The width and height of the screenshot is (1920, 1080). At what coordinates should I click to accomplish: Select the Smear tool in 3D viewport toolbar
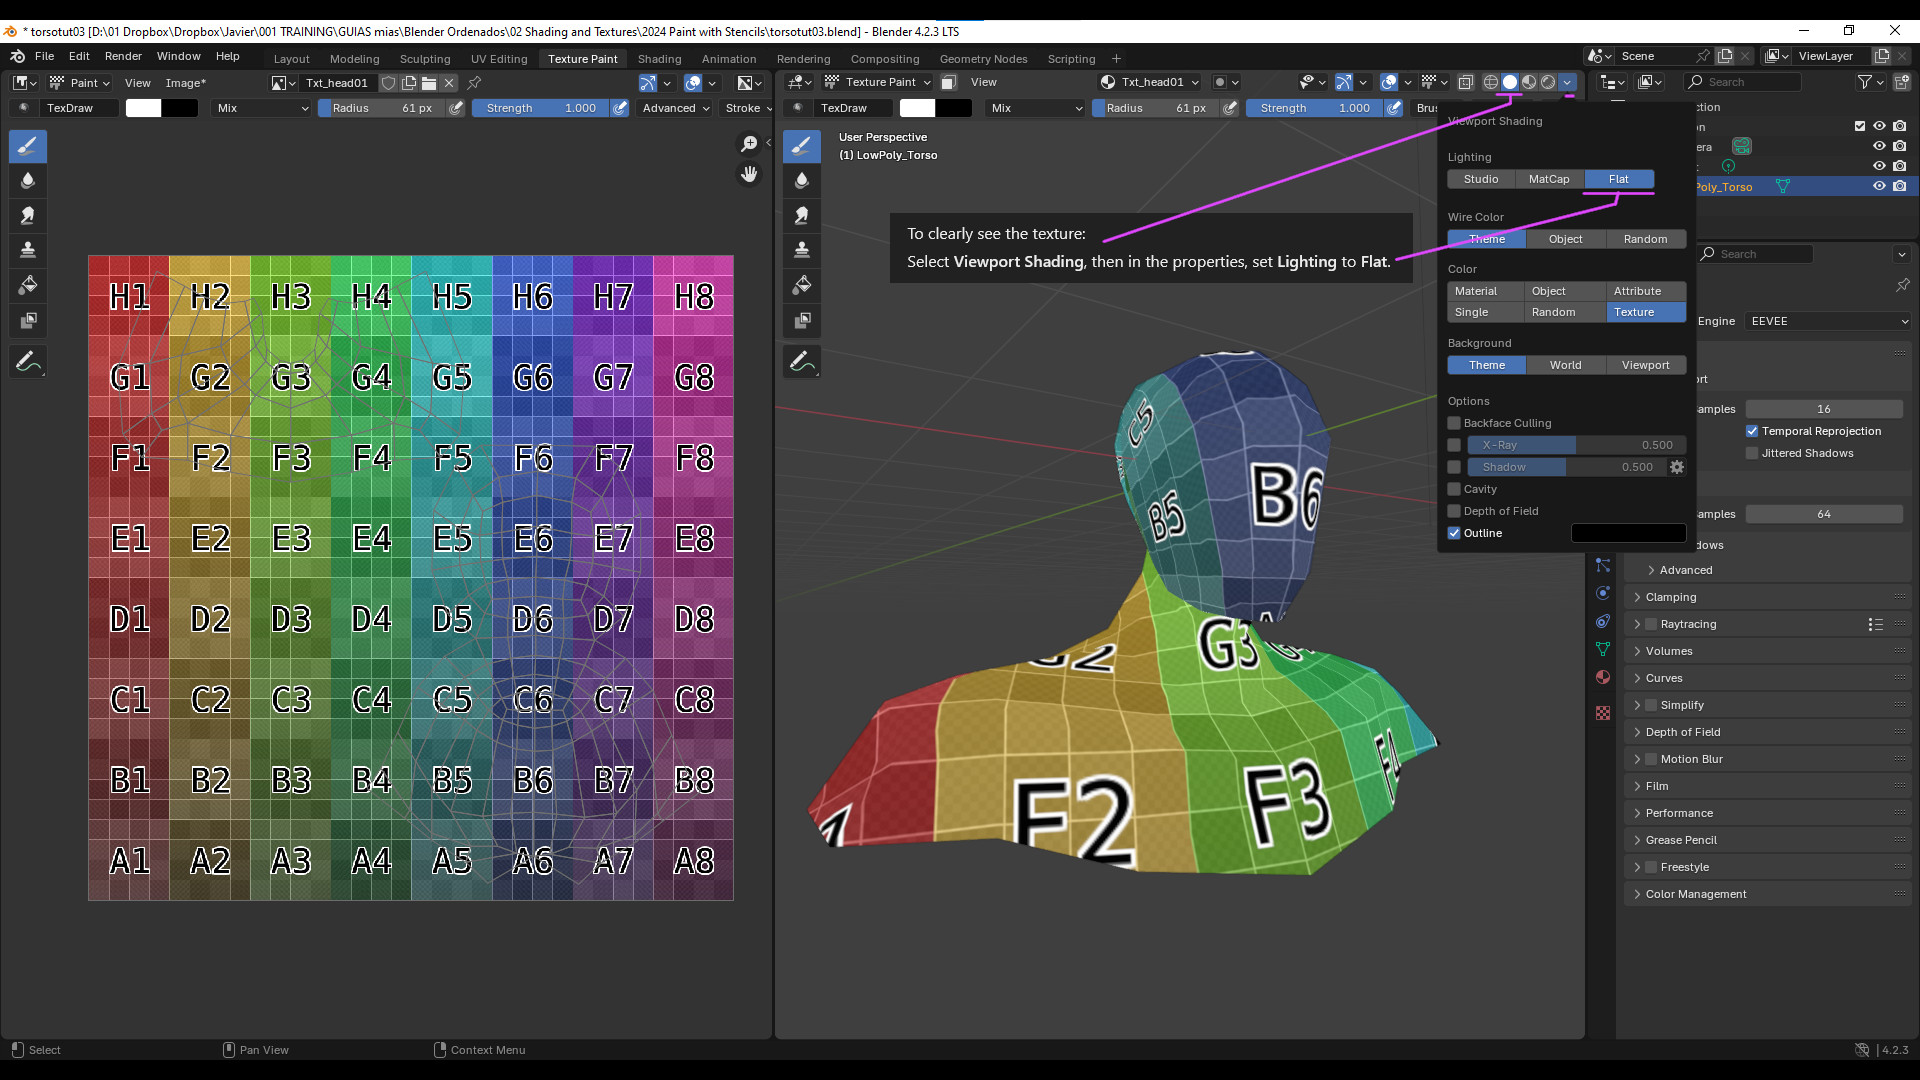[x=802, y=216]
